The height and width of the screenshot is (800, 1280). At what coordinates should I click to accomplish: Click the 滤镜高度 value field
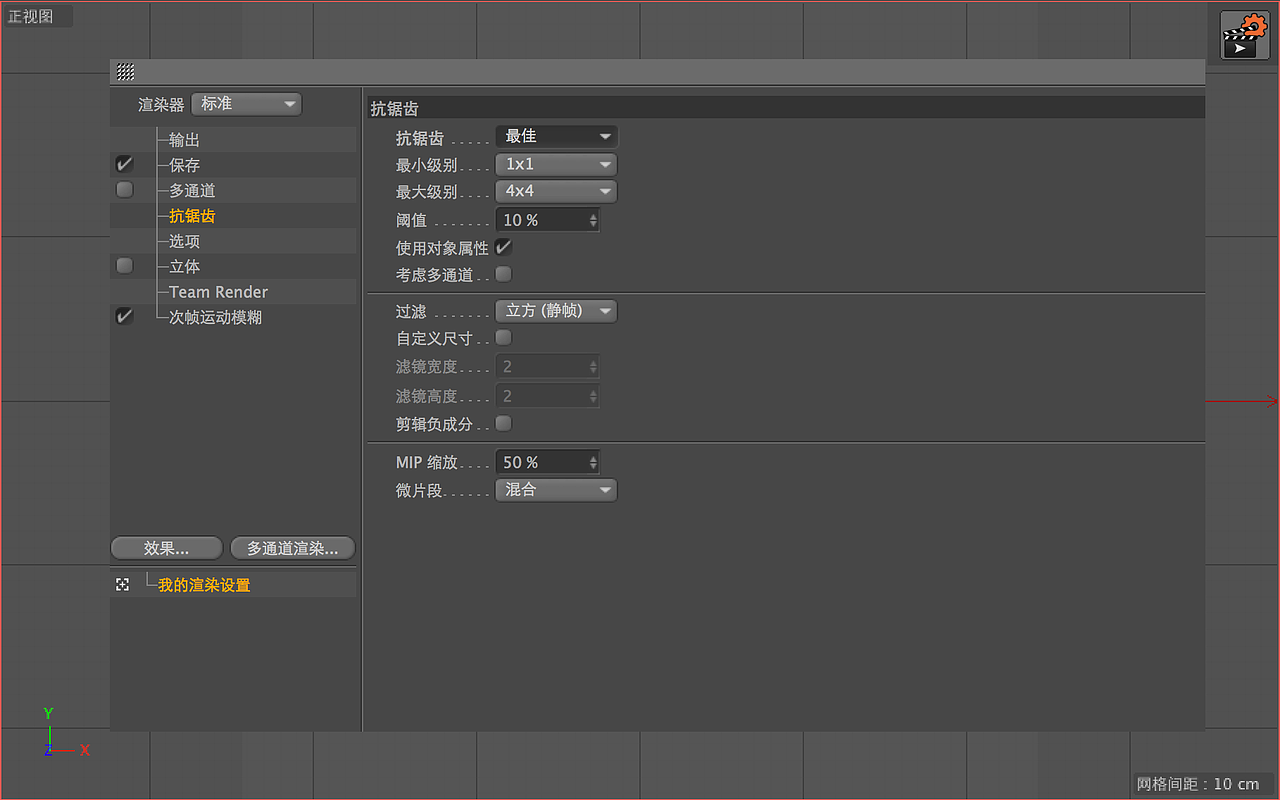coord(548,396)
